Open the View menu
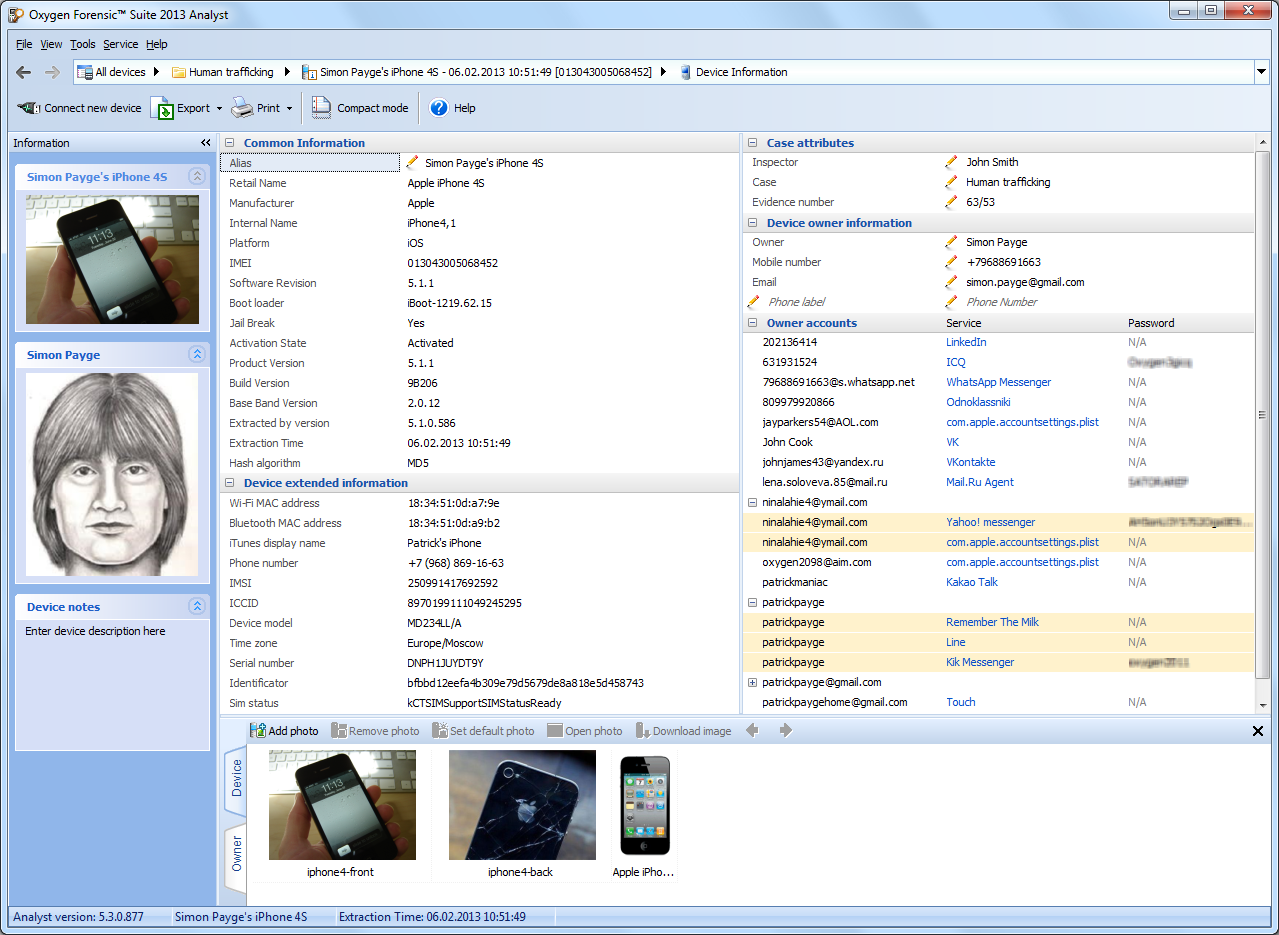Viewport: 1279px width, 935px height. point(51,44)
